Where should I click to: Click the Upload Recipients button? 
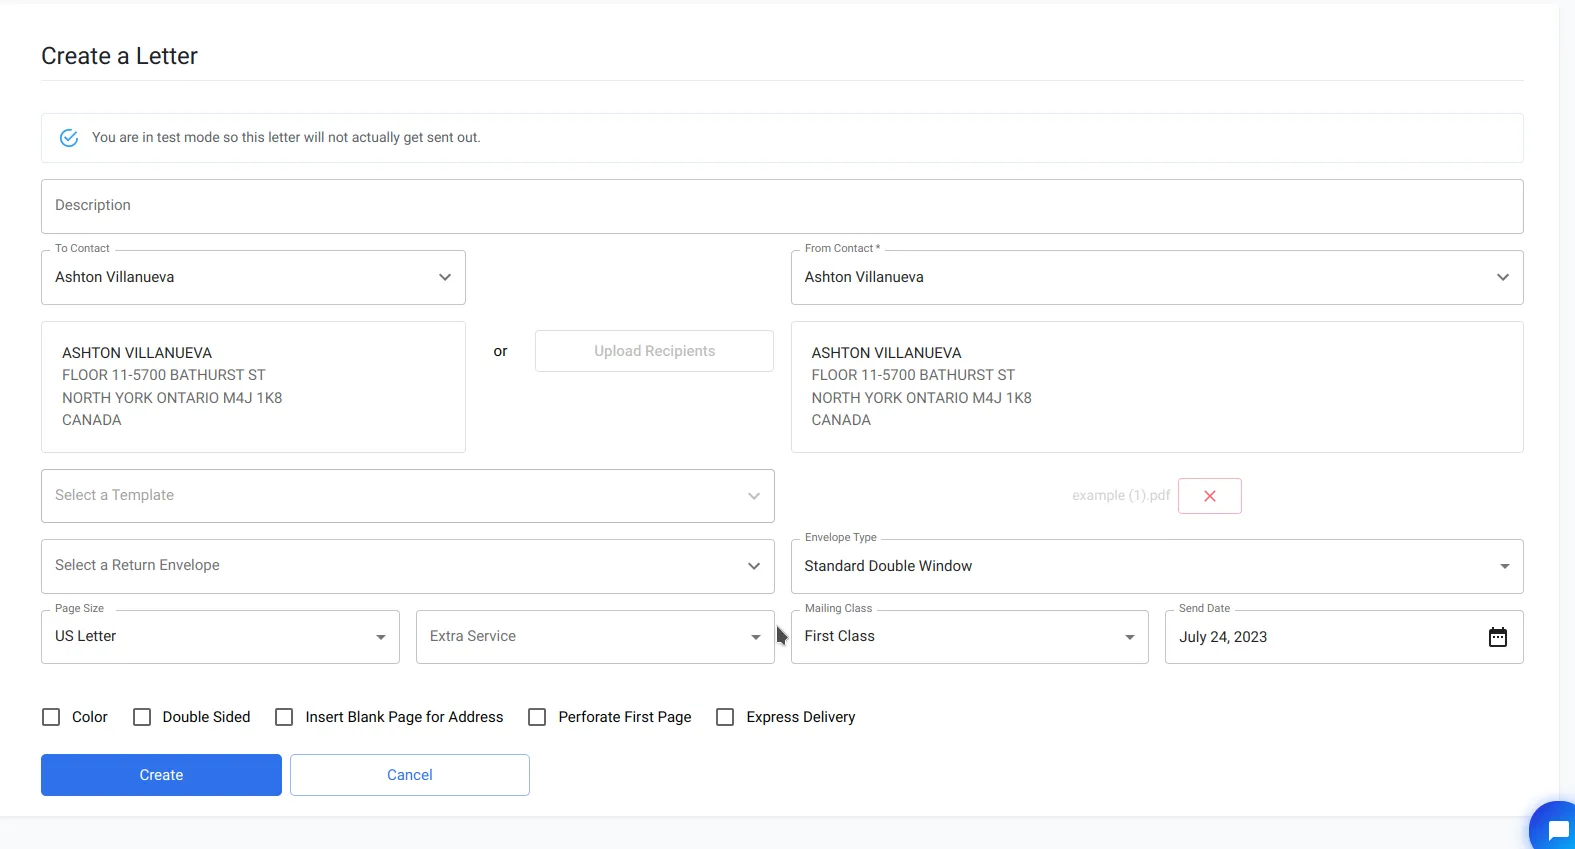(x=654, y=351)
